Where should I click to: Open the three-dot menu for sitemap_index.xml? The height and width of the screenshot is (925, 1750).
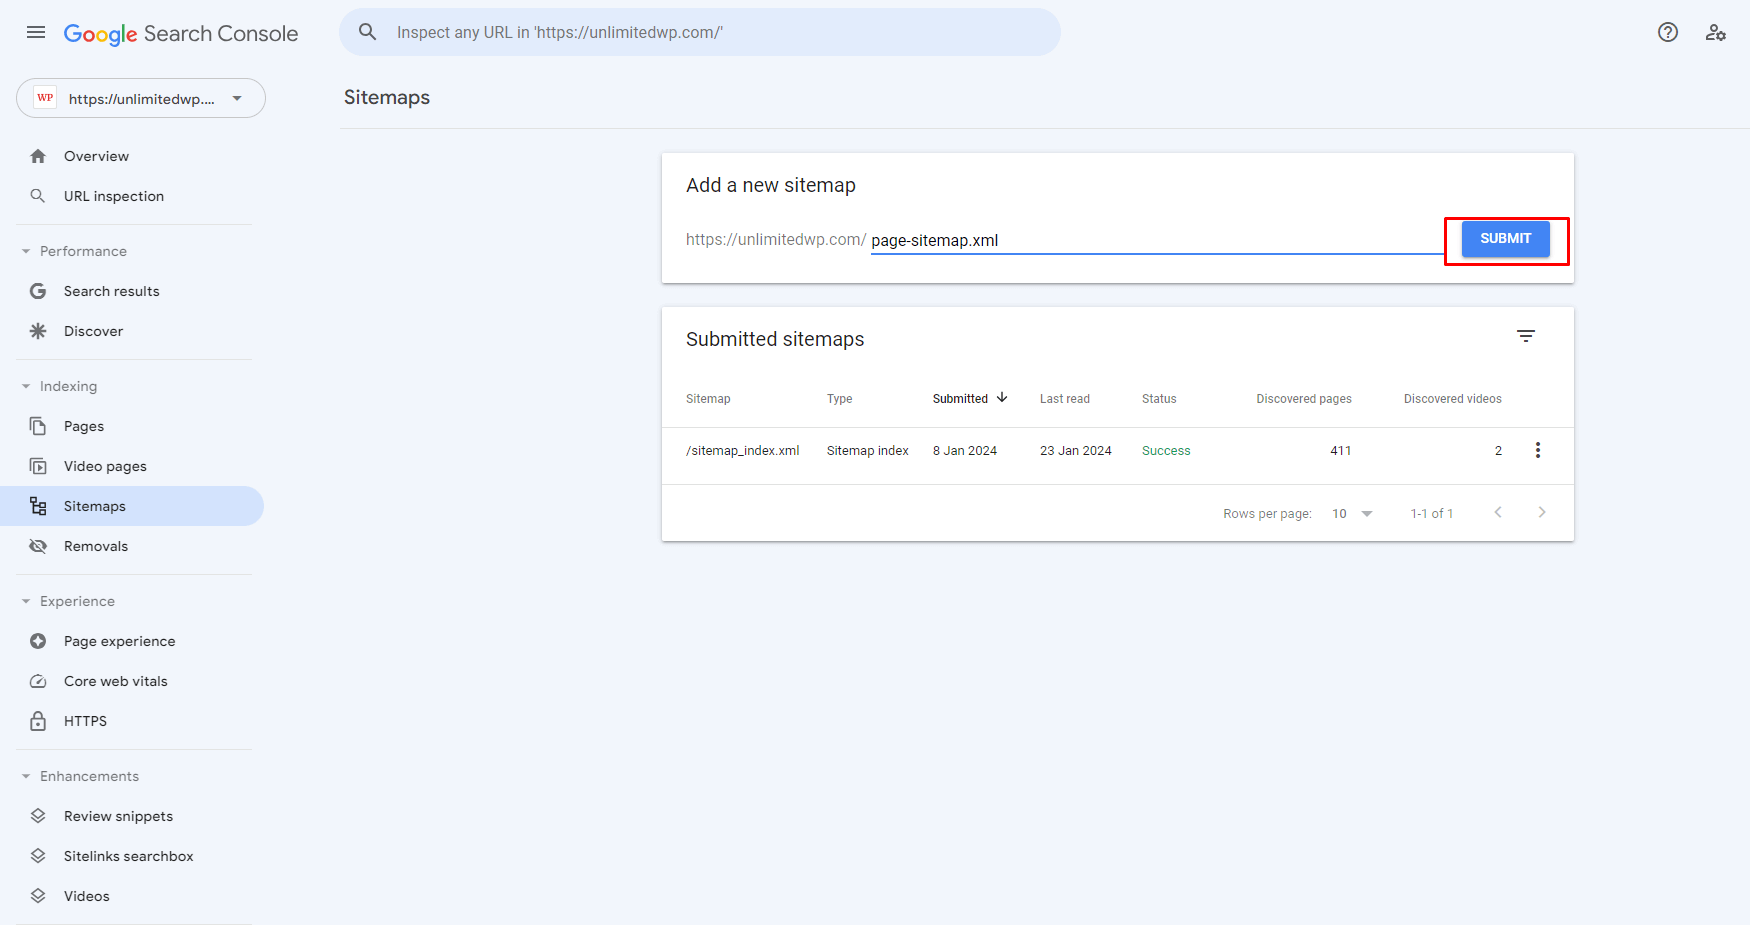1538,450
